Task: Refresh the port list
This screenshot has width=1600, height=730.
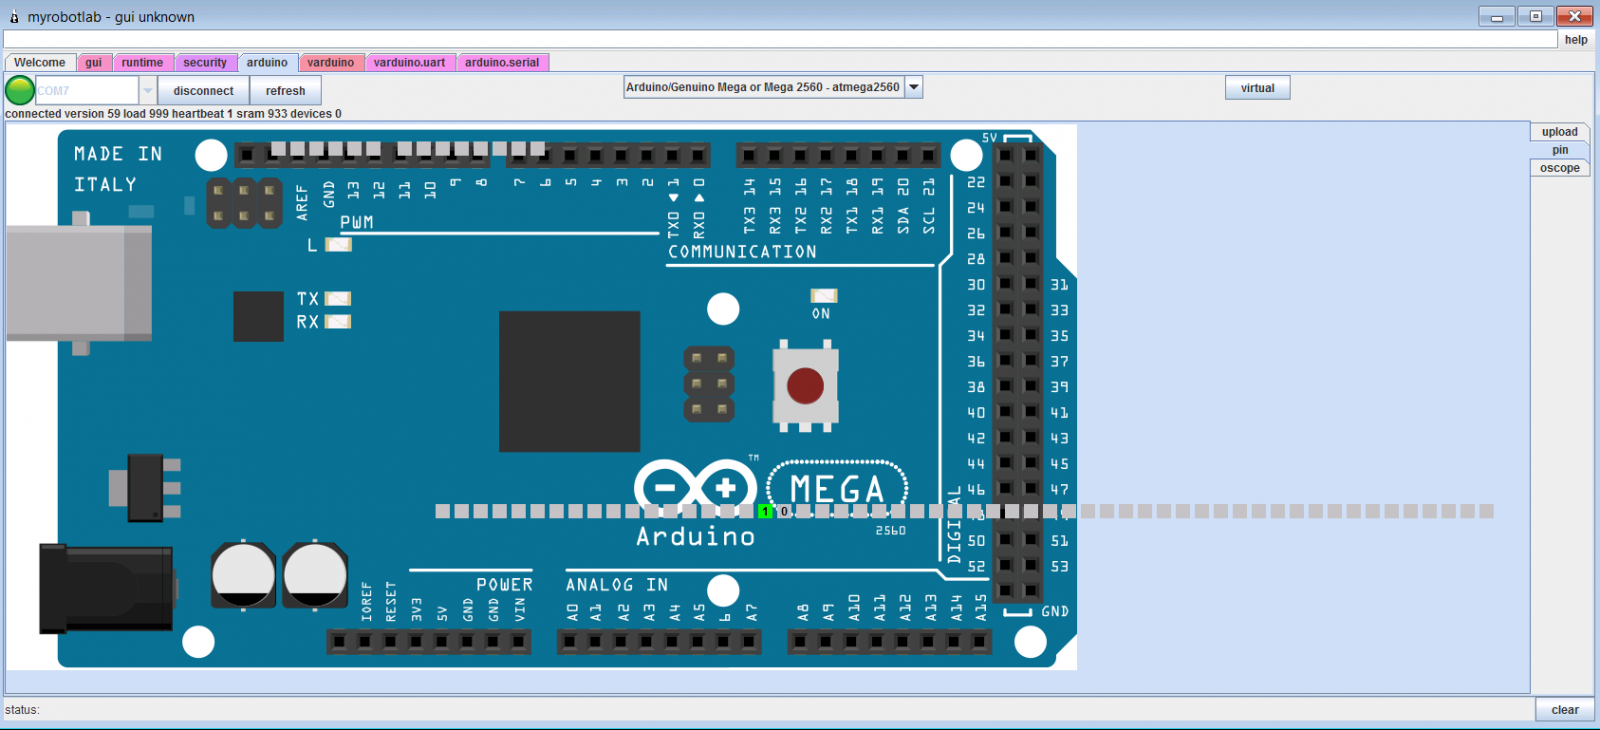Action: 285,90
